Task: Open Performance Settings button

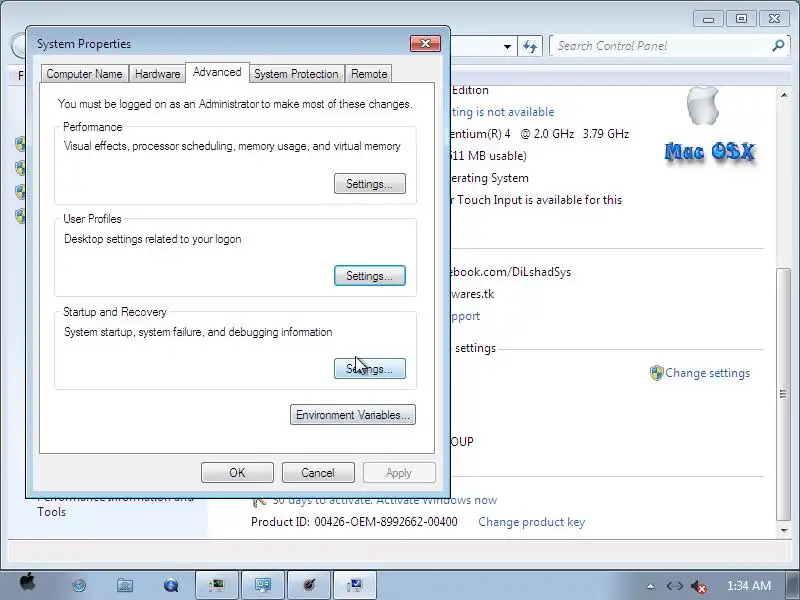Action: point(370,184)
